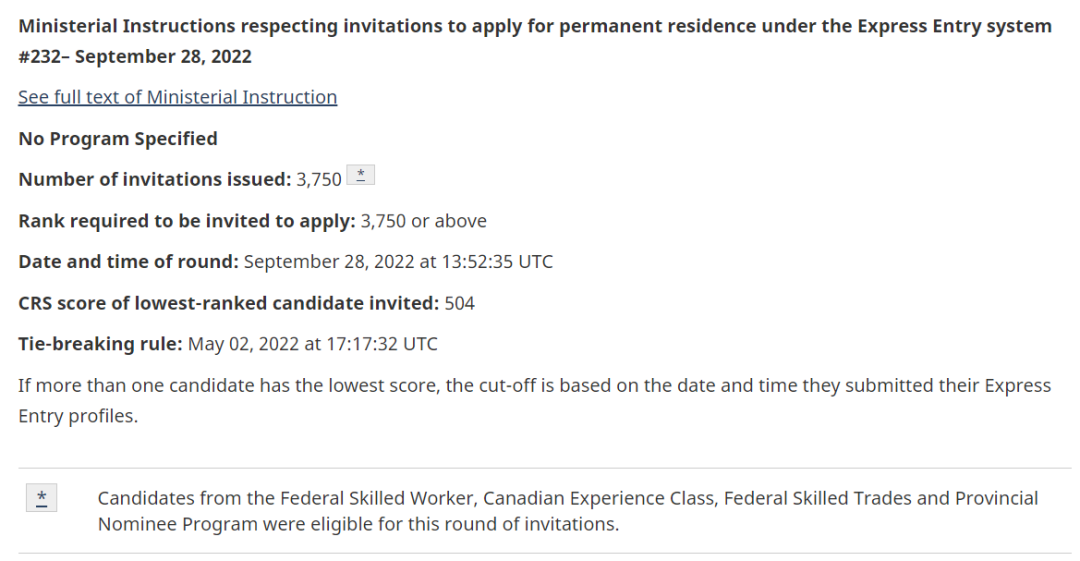Select the 3,750 or above rank value
Image resolution: width=1080 pixels, height=561 pixels.
pos(424,221)
